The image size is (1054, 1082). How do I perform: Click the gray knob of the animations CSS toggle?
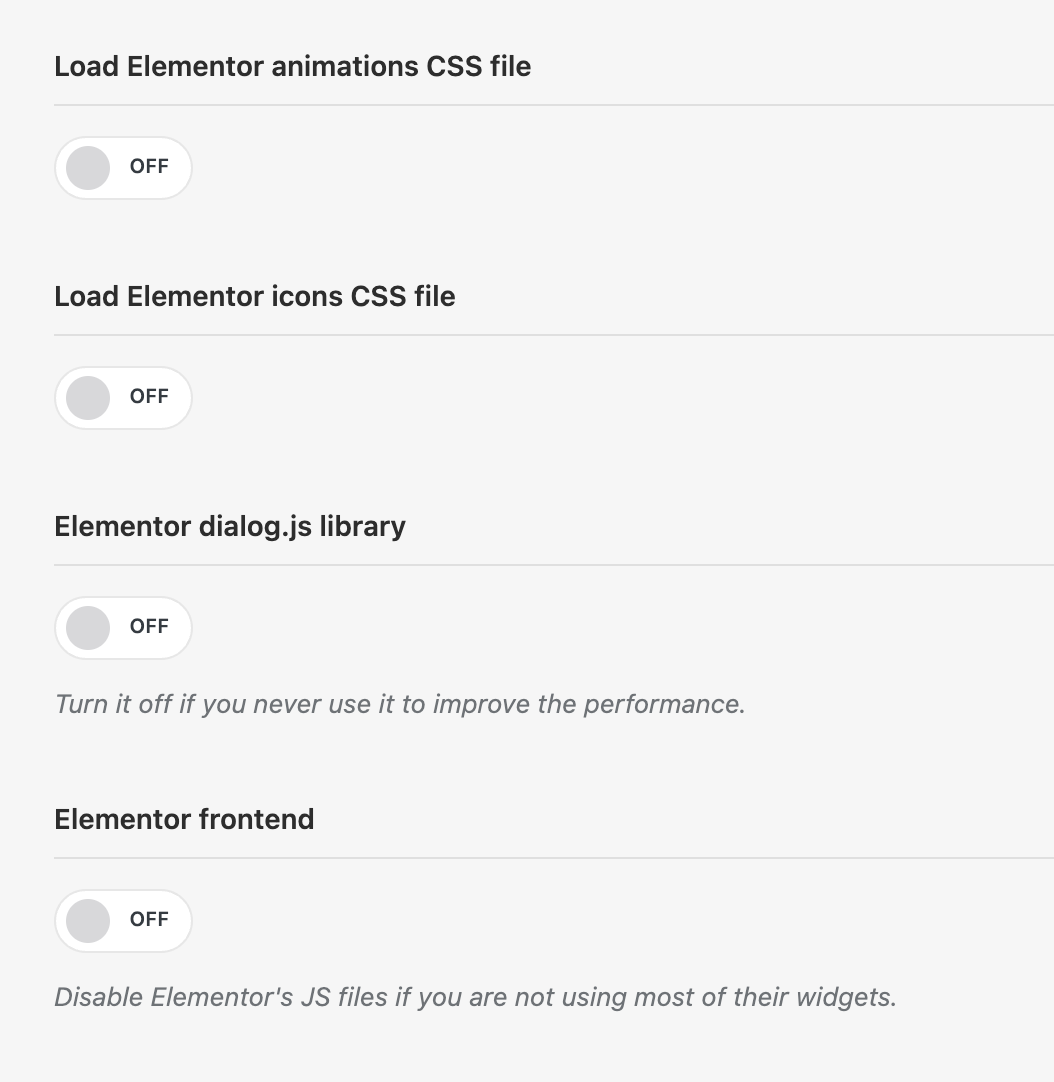coord(88,168)
